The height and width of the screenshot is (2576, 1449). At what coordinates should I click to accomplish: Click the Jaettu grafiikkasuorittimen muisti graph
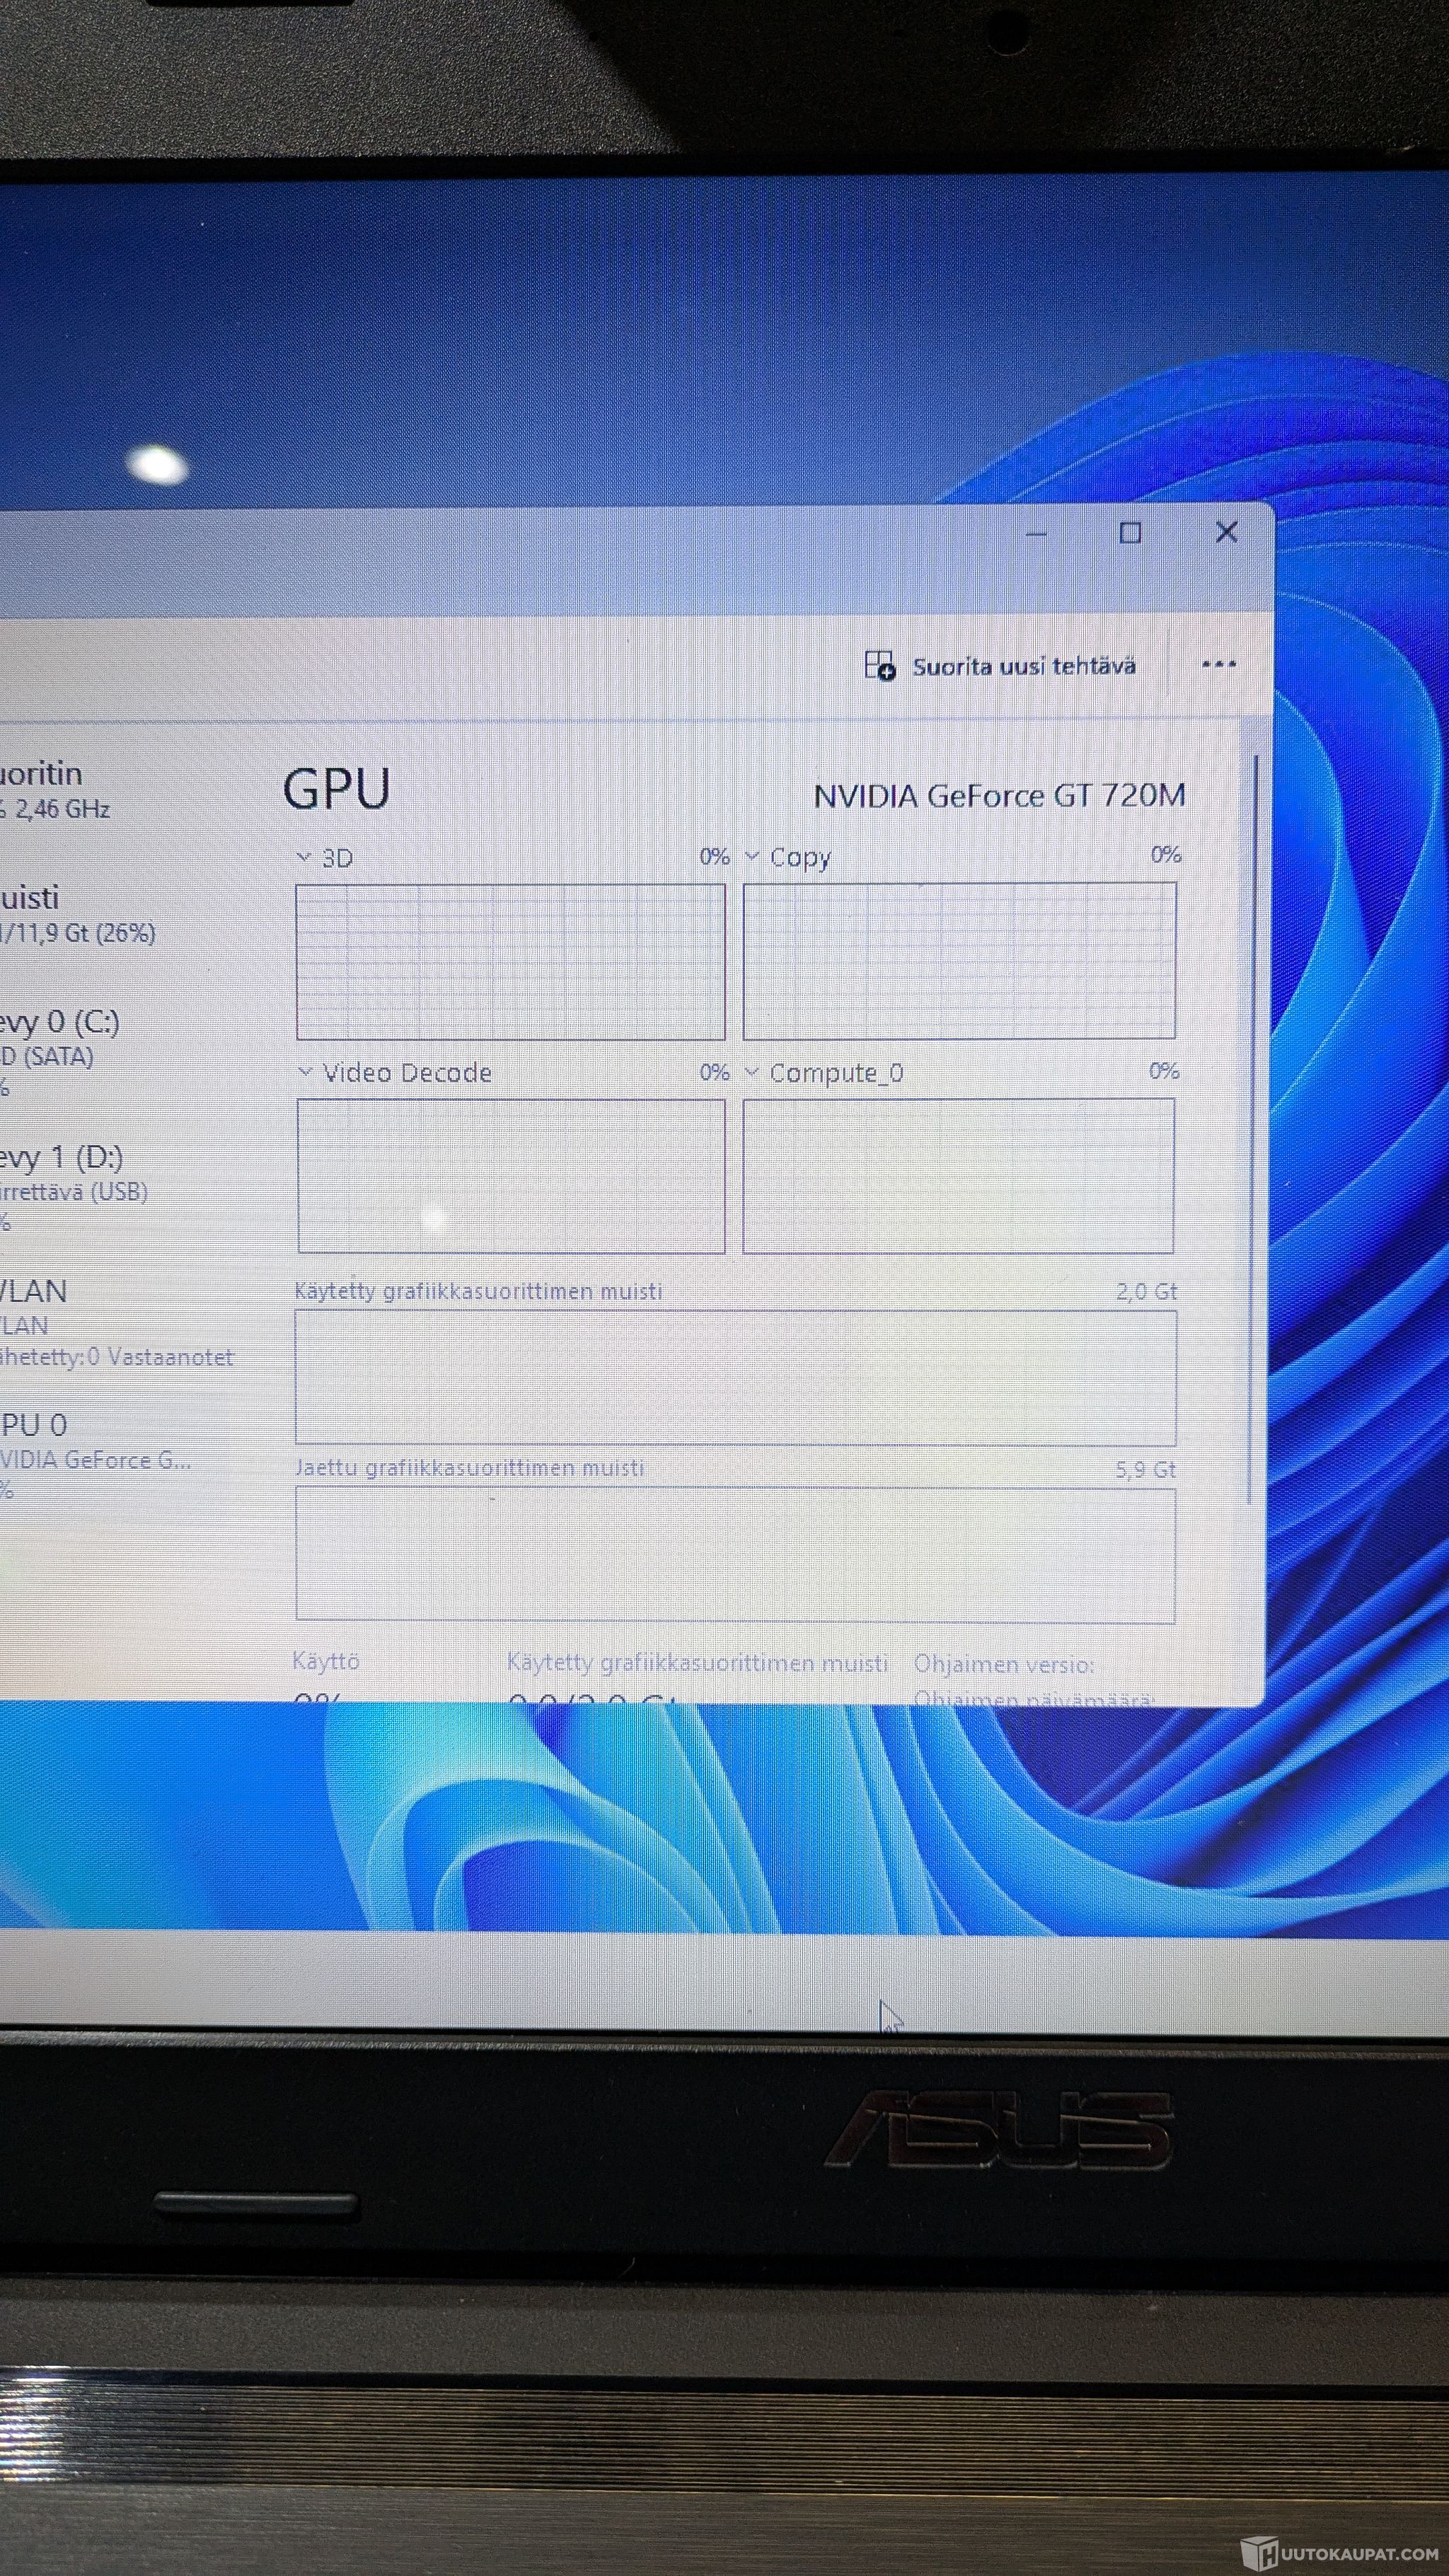click(735, 1555)
